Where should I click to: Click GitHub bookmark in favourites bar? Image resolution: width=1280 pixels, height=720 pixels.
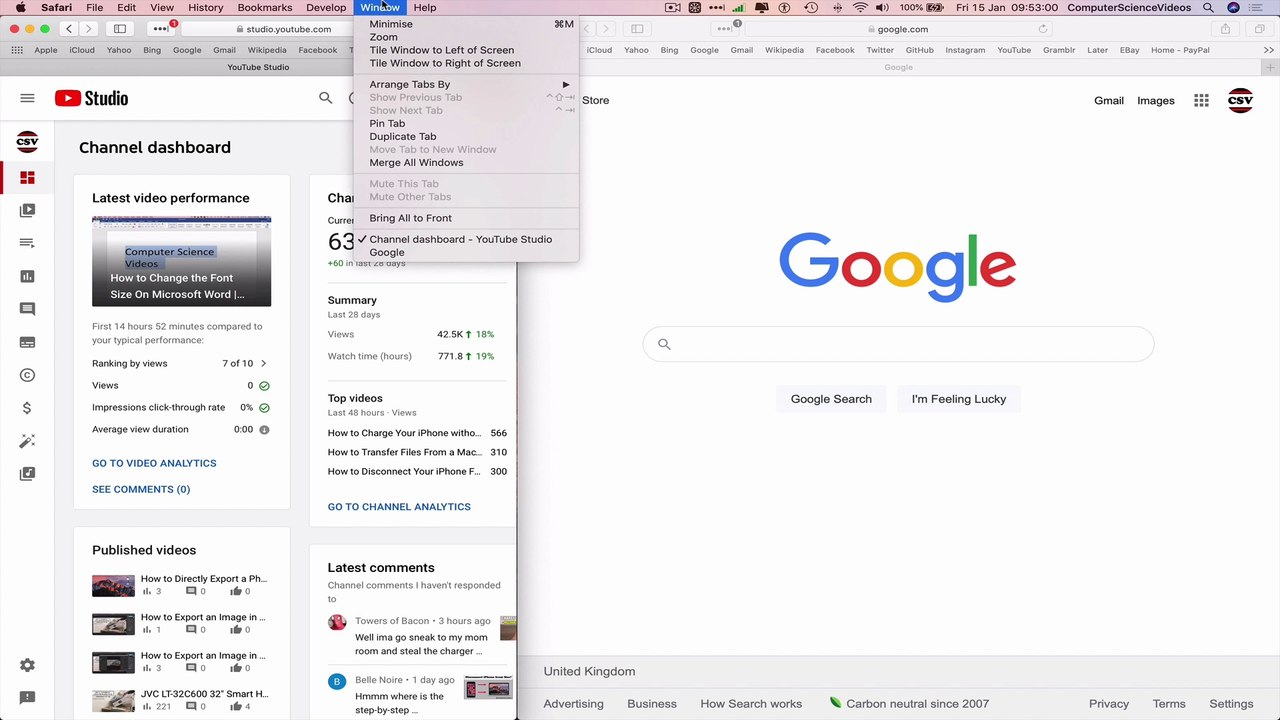pos(919,50)
